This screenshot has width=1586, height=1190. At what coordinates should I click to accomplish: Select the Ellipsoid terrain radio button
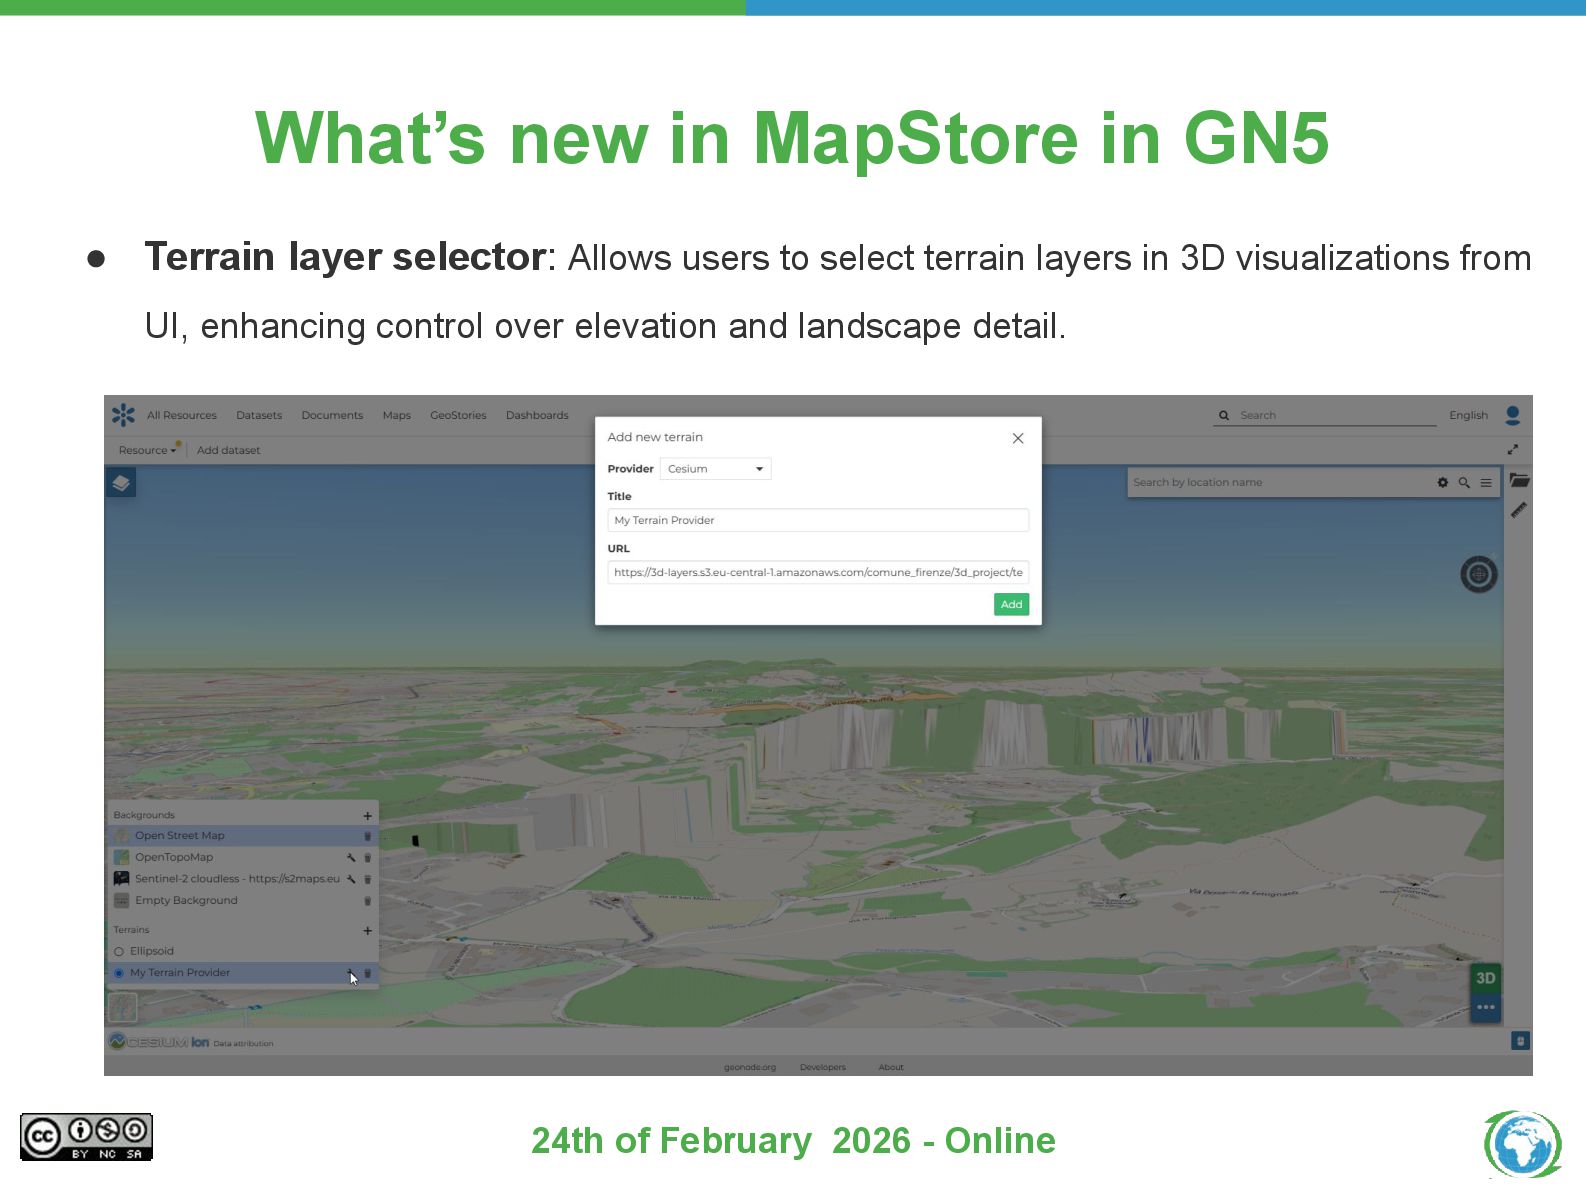pos(119,952)
